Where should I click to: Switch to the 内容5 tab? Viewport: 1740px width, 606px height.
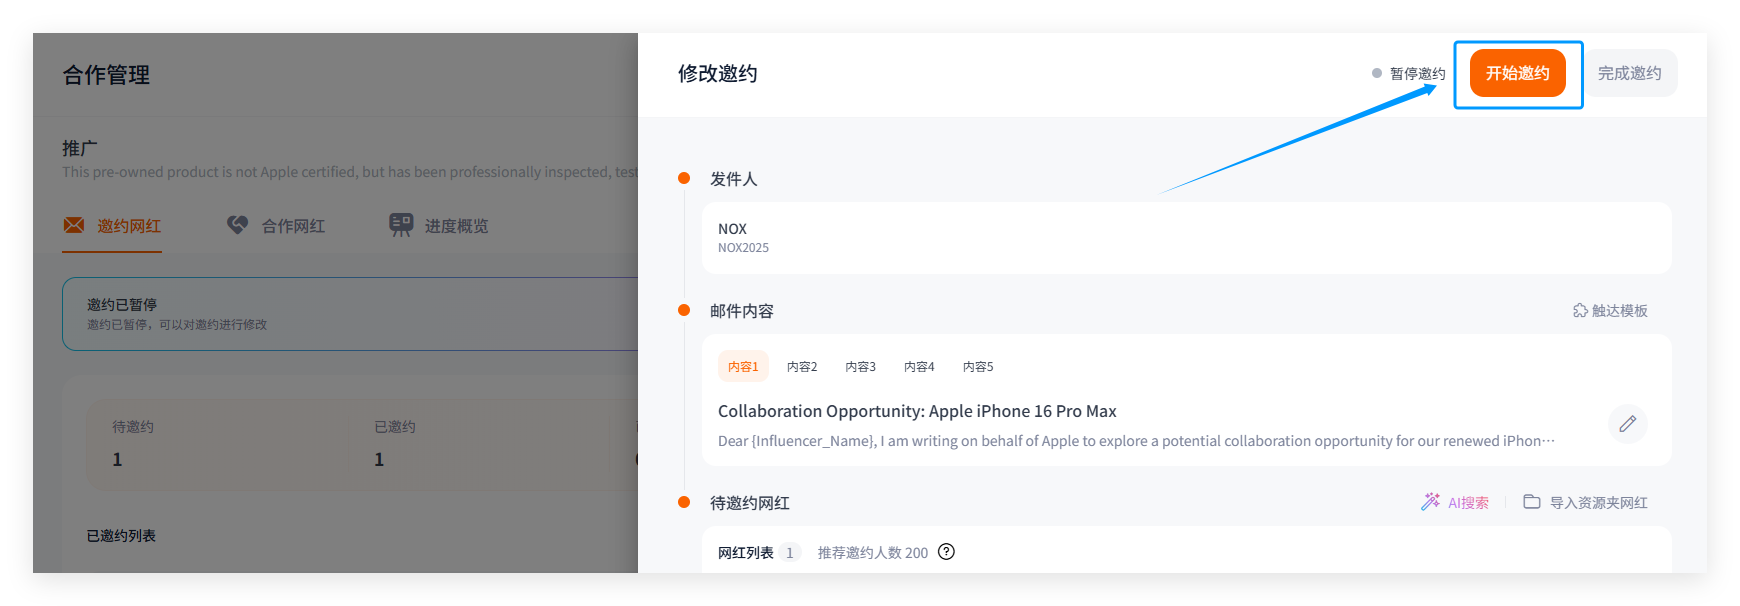click(x=978, y=367)
